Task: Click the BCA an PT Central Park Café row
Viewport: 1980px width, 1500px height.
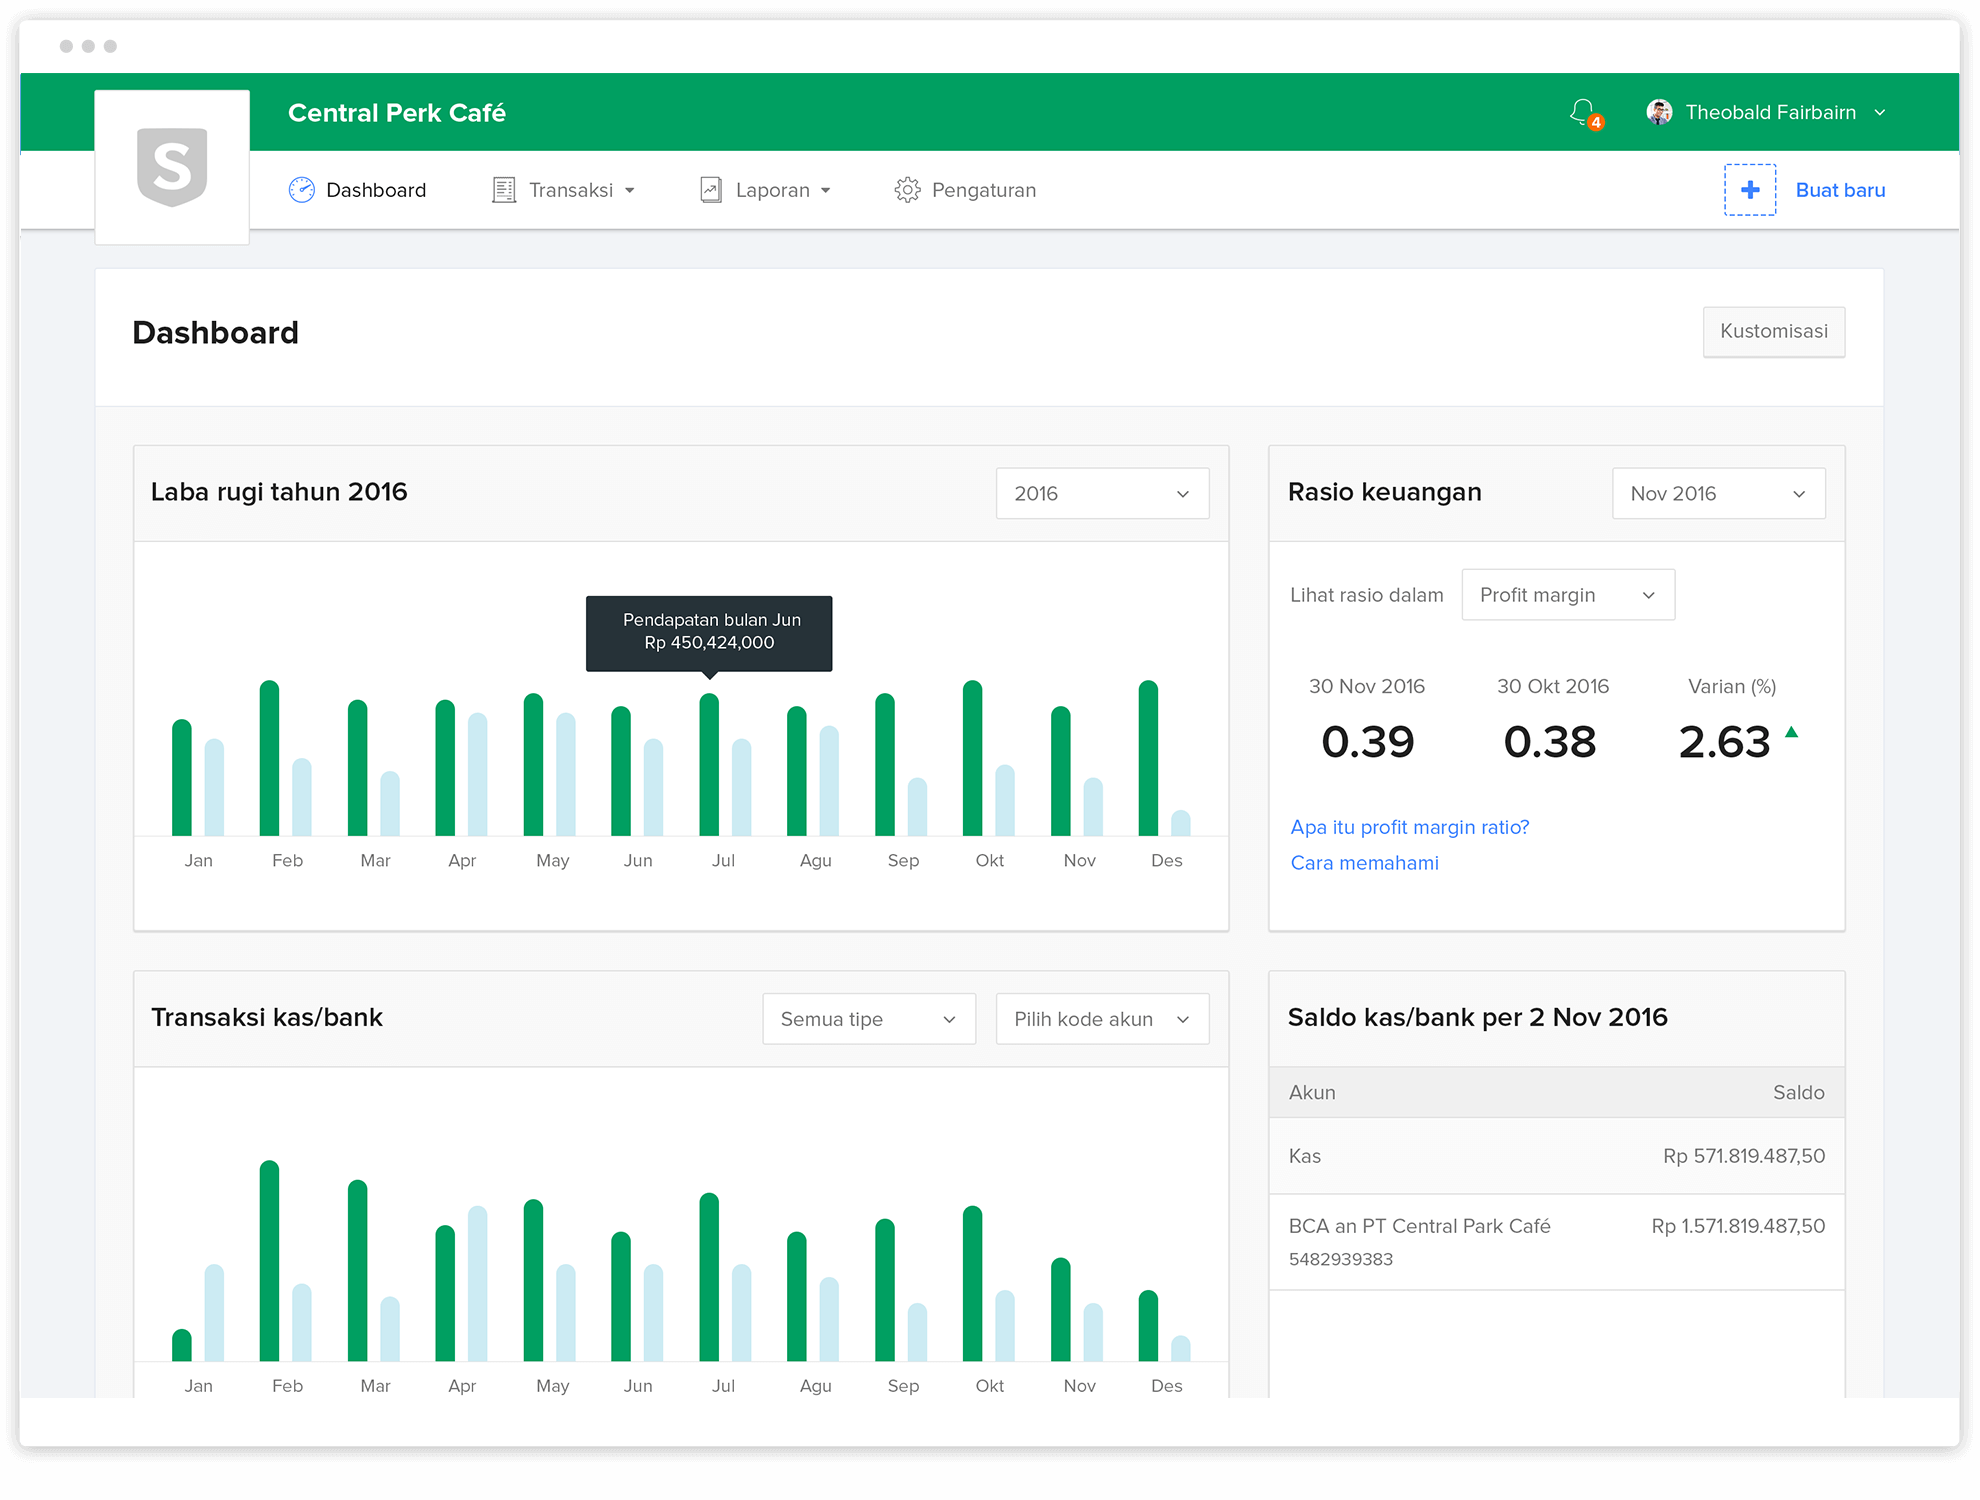Action: (1557, 1242)
